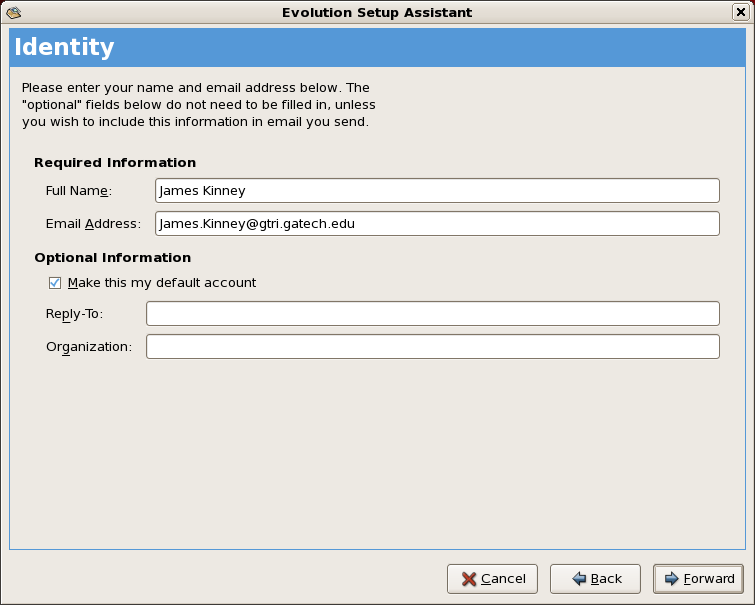
Task: Cancel the setup assistant
Action: 493,579
